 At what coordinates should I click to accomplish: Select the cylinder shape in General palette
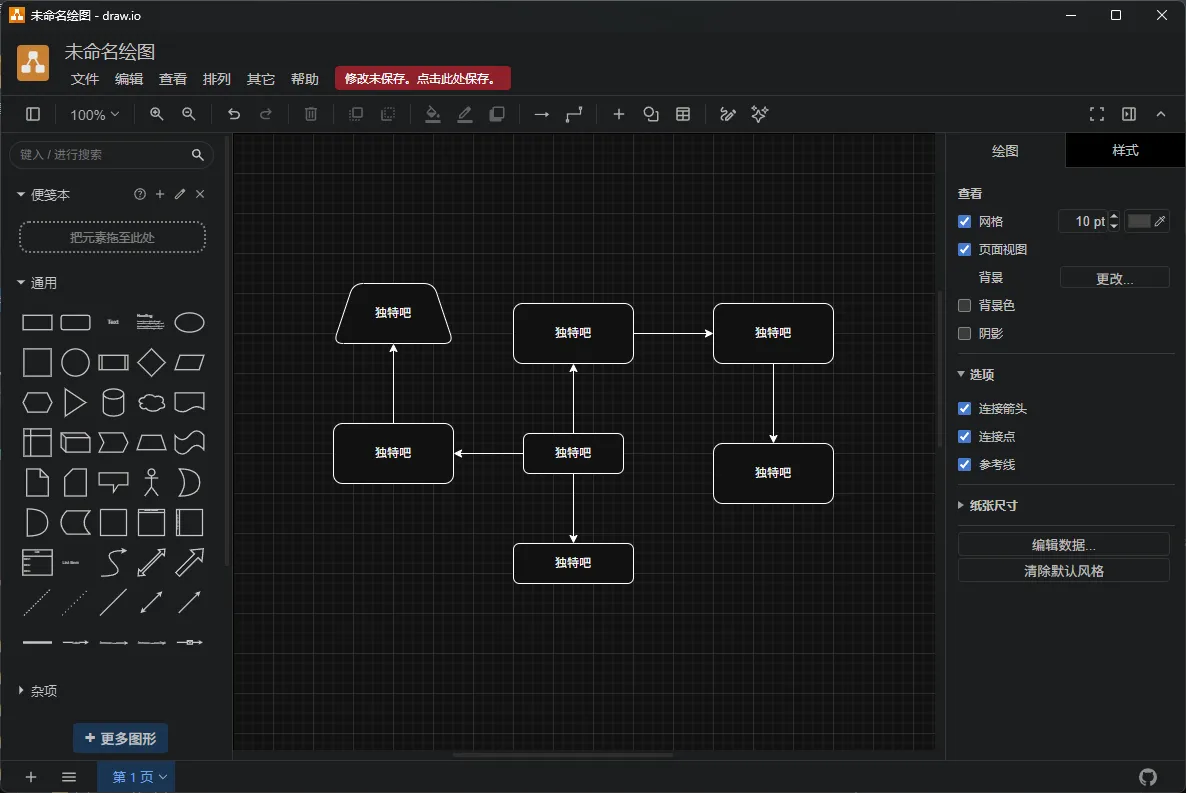click(x=113, y=403)
